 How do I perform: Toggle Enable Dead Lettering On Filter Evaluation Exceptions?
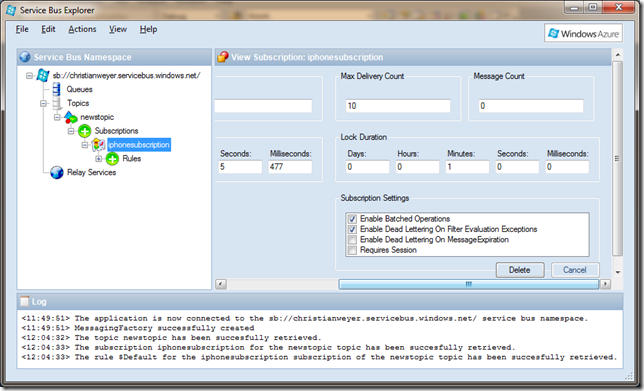coord(352,229)
